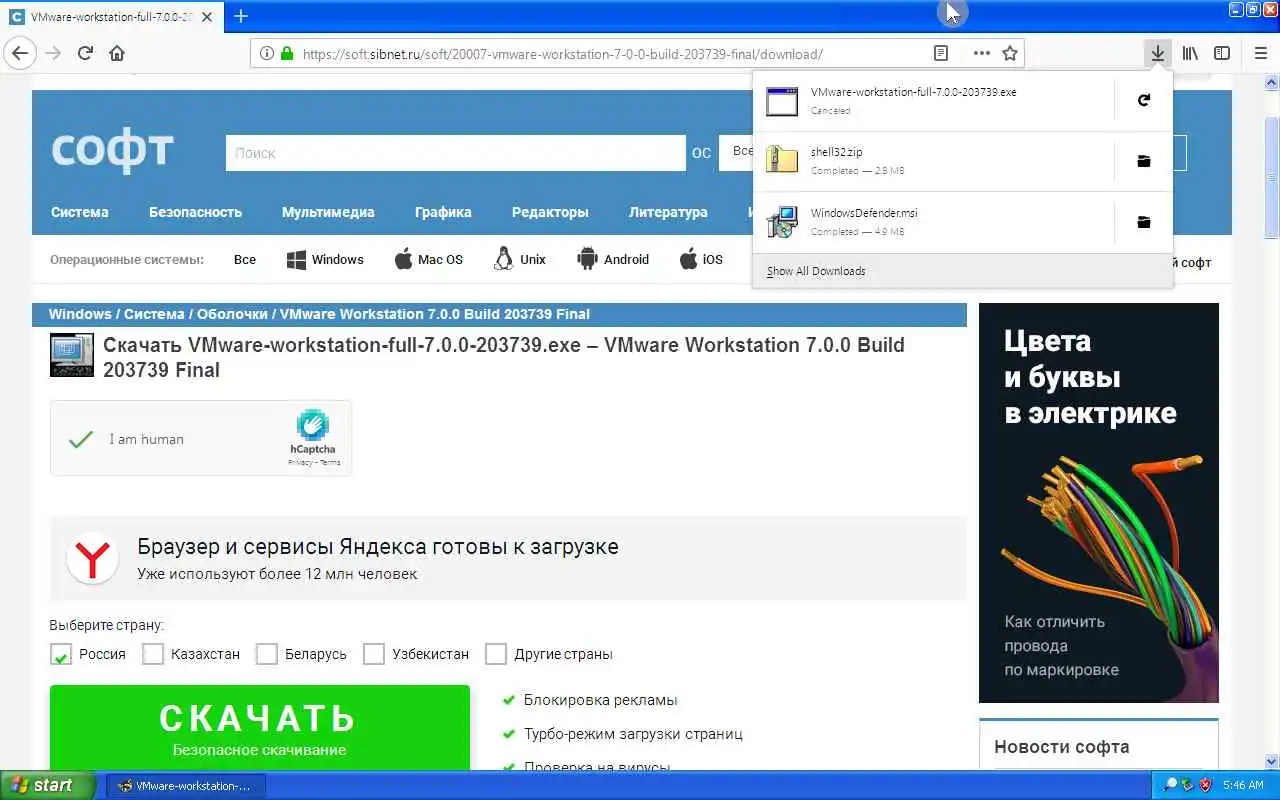Image resolution: width=1280 pixels, height=800 pixels.
Task: Click the Yandex browser logo
Action: [x=92, y=559]
